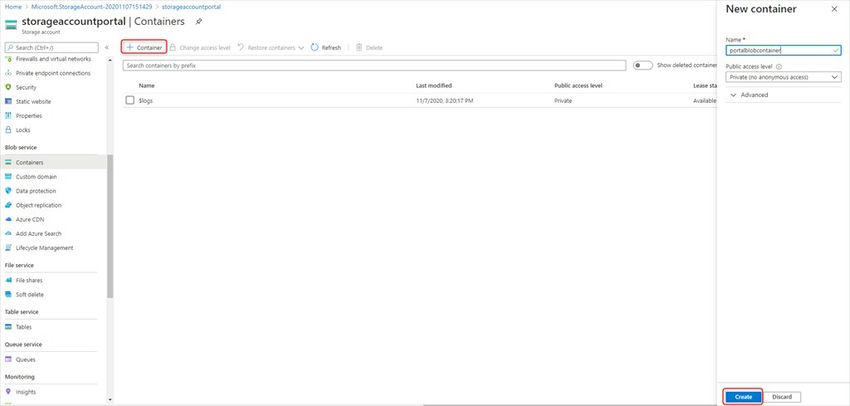Click the Public access level info icon
Viewport: 850px width, 406px height.
[x=779, y=67]
